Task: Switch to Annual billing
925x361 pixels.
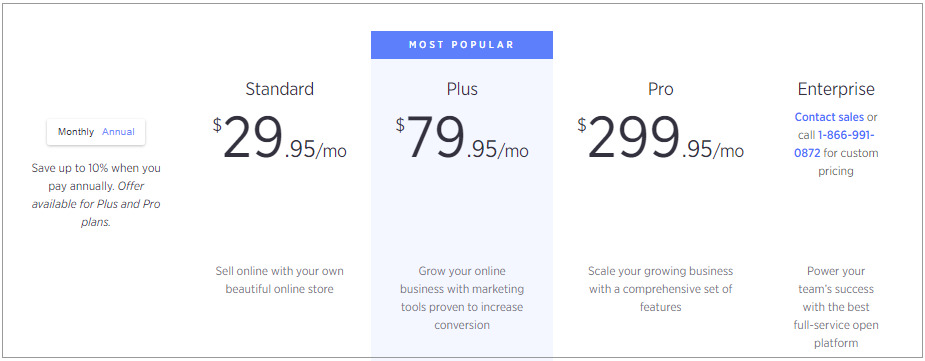Action: [x=118, y=132]
